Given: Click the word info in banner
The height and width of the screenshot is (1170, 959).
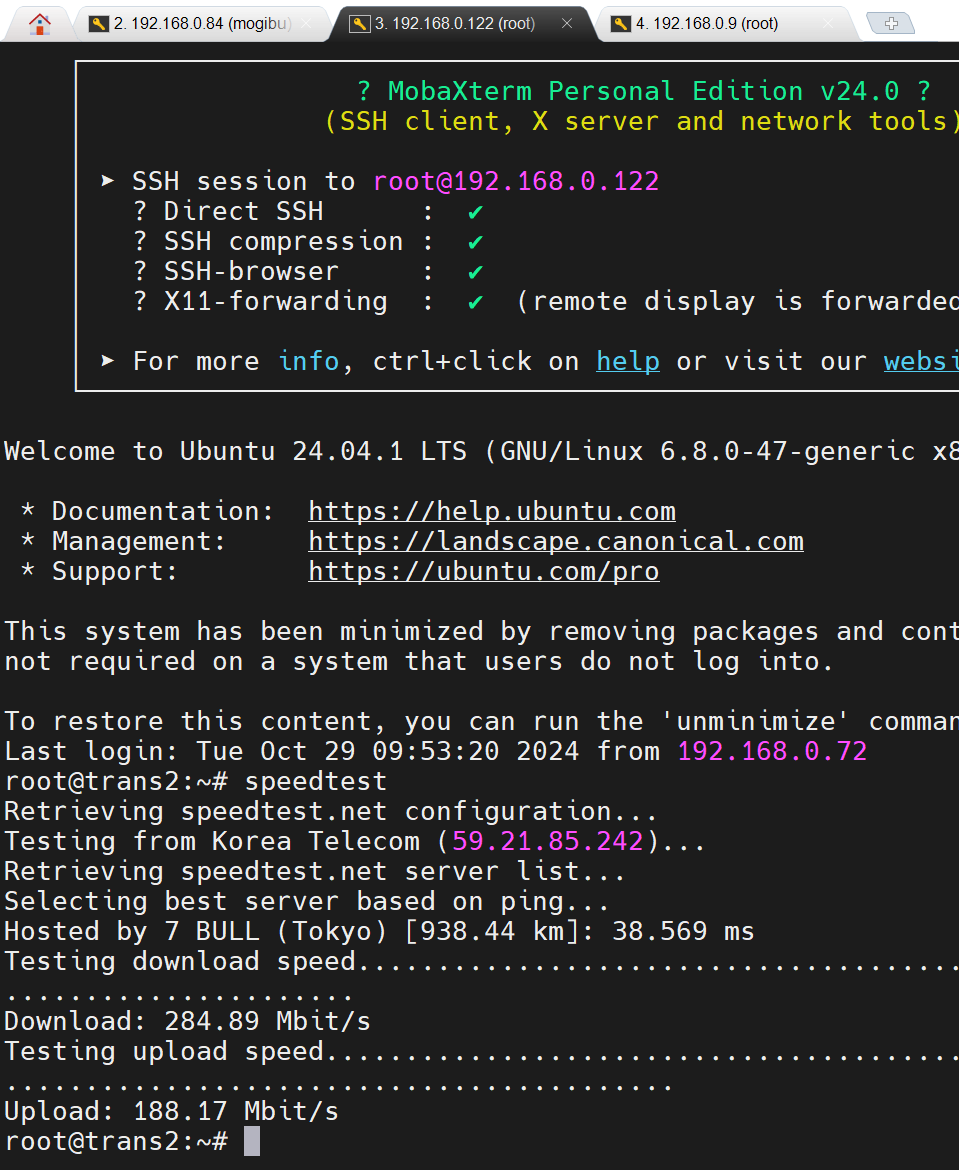Looking at the screenshot, I should click(x=308, y=361).
